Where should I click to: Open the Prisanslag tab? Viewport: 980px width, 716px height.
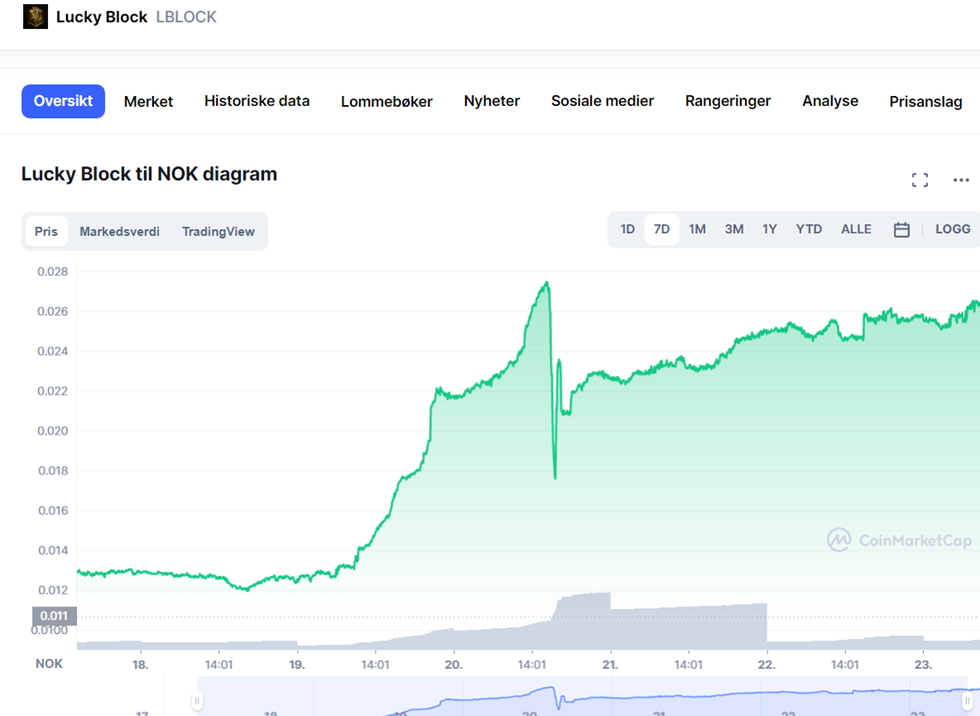[926, 102]
